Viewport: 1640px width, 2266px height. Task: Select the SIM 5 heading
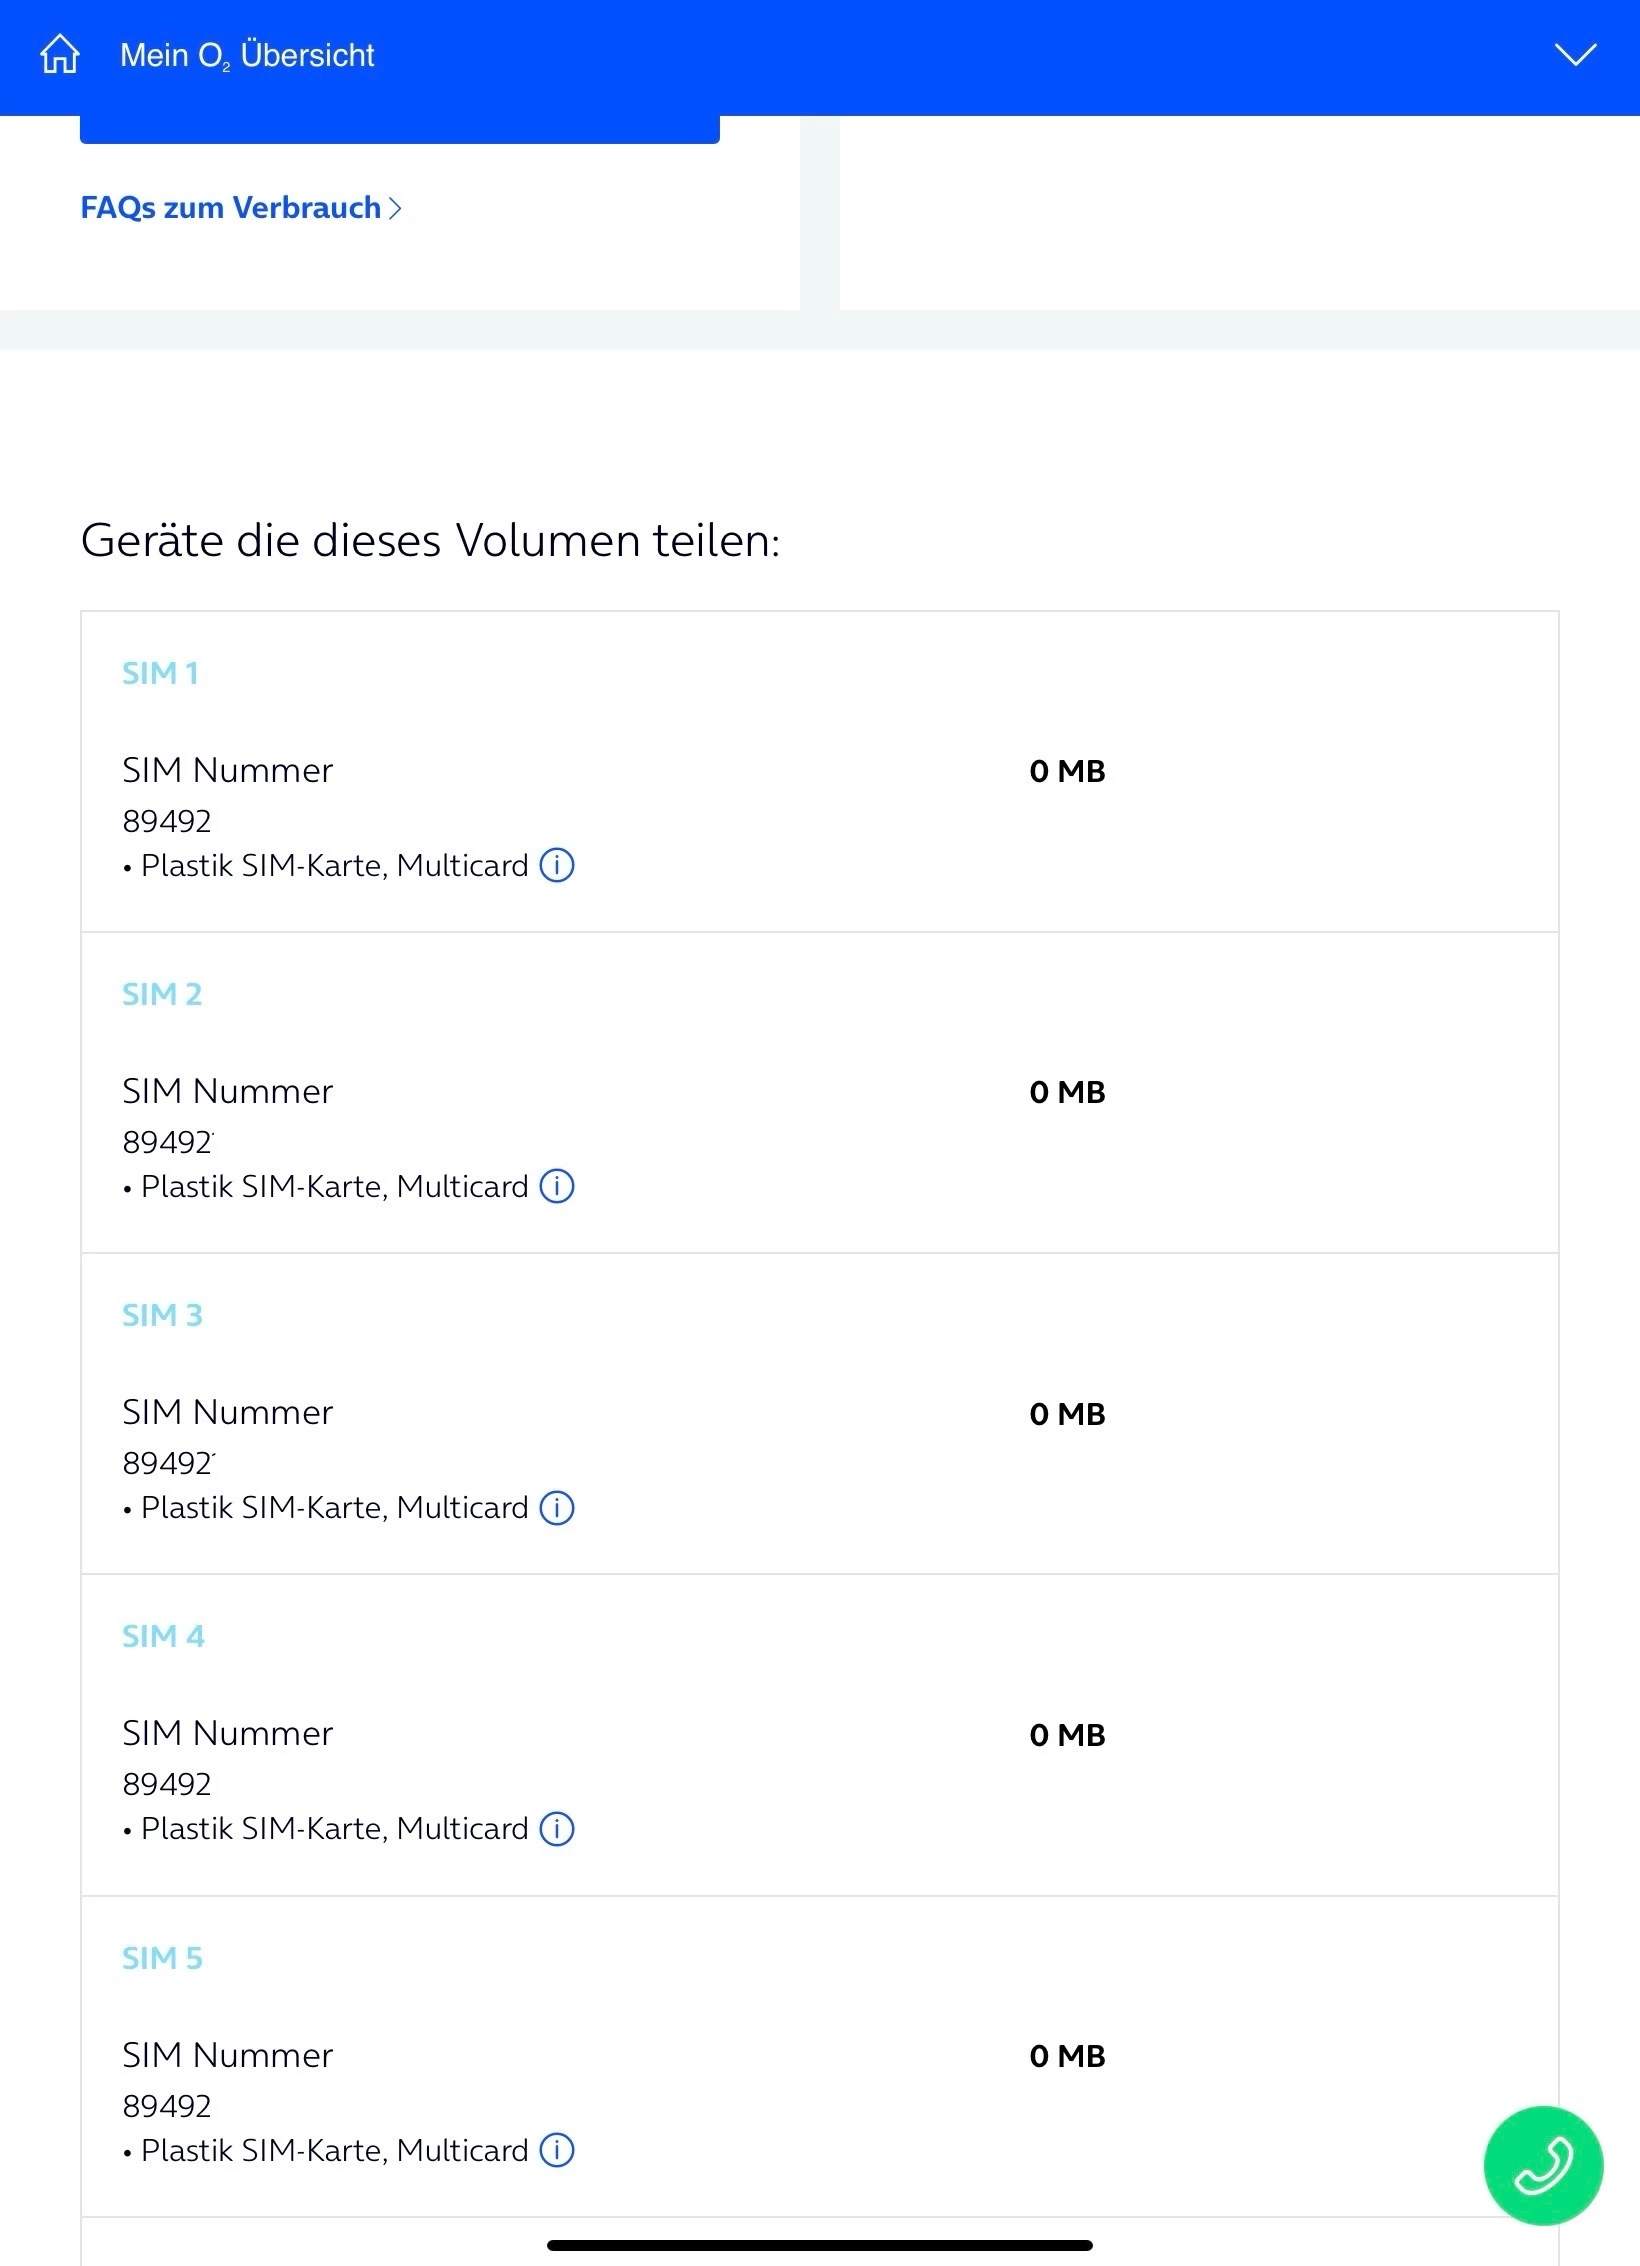pyautogui.click(x=162, y=1958)
